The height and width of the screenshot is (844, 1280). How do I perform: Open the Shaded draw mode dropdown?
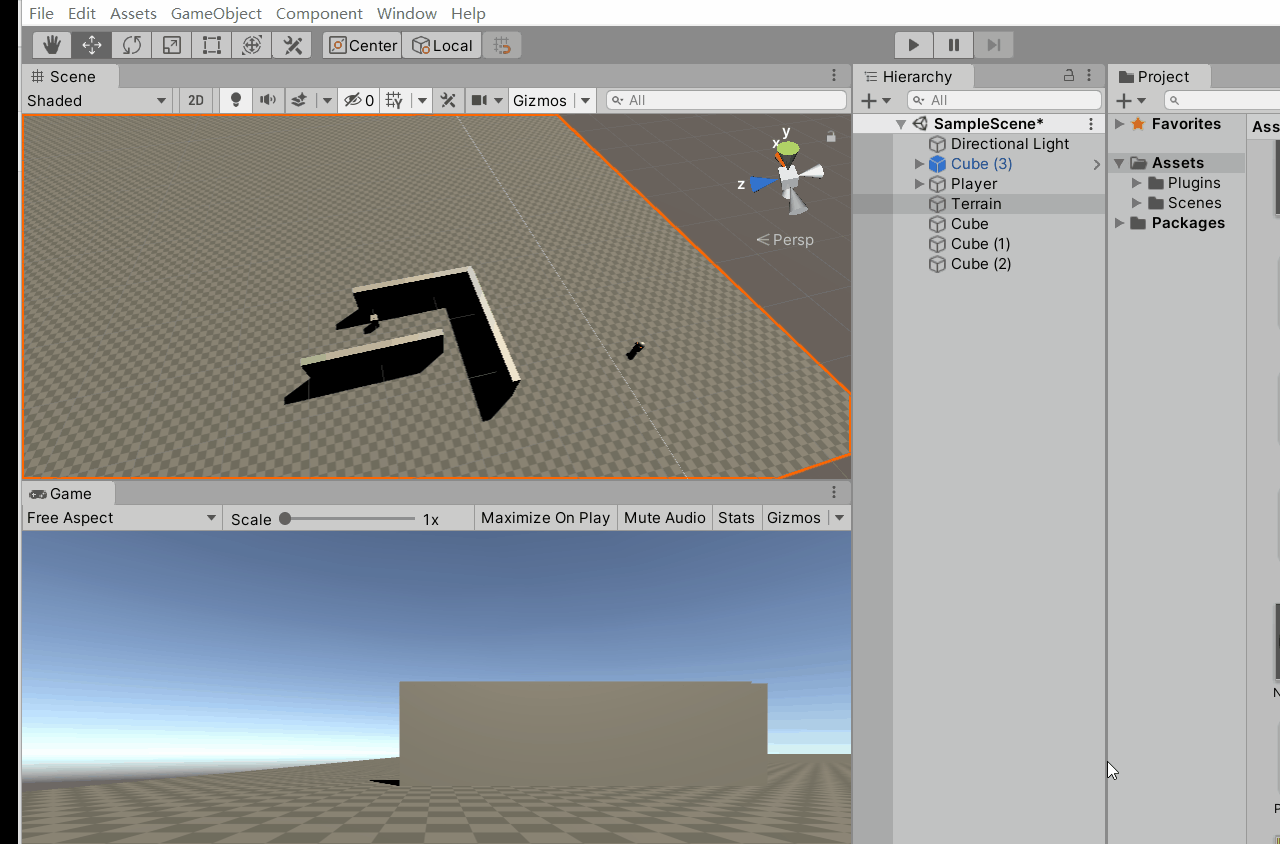point(97,100)
